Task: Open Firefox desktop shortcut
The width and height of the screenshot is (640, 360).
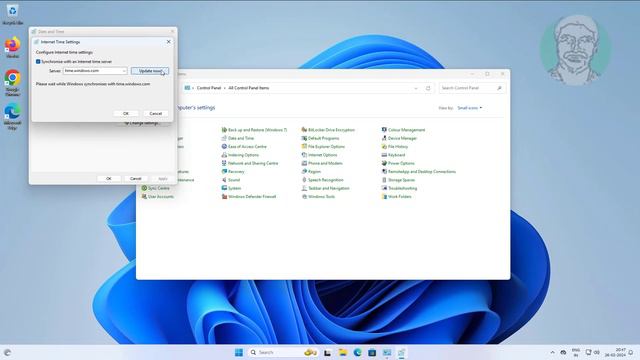Action: 13,47
